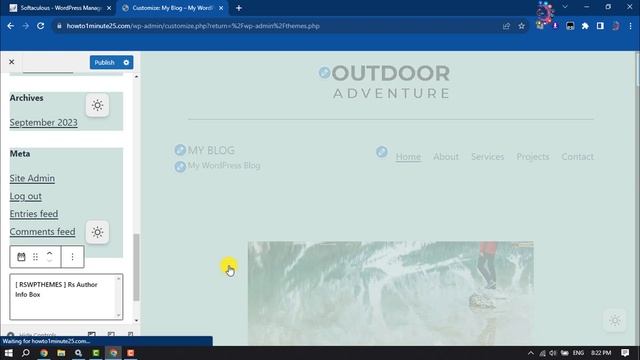Screen dimensions: 640x360
Task: Click the OUTDOOR ADVENTURE logo
Action: point(391,82)
